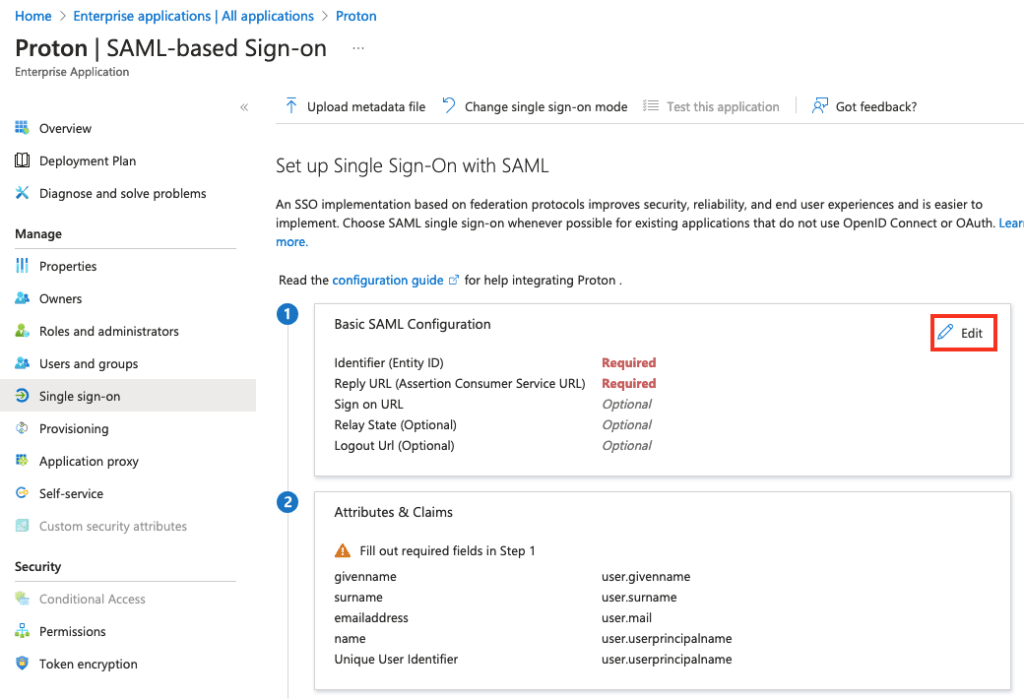Click the Overview grid icon in sidebar
This screenshot has width=1024, height=699.
22,128
